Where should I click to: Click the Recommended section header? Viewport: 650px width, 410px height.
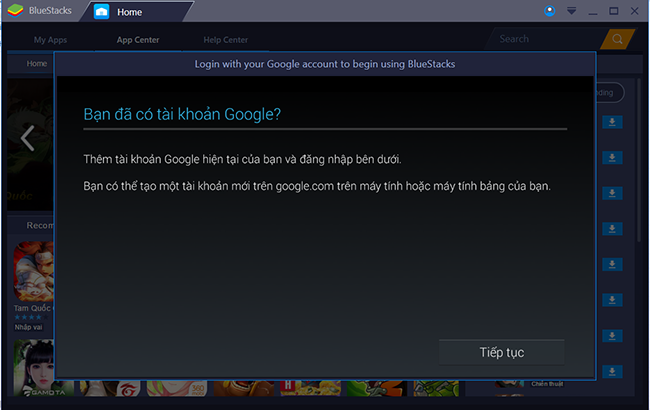tap(40, 225)
